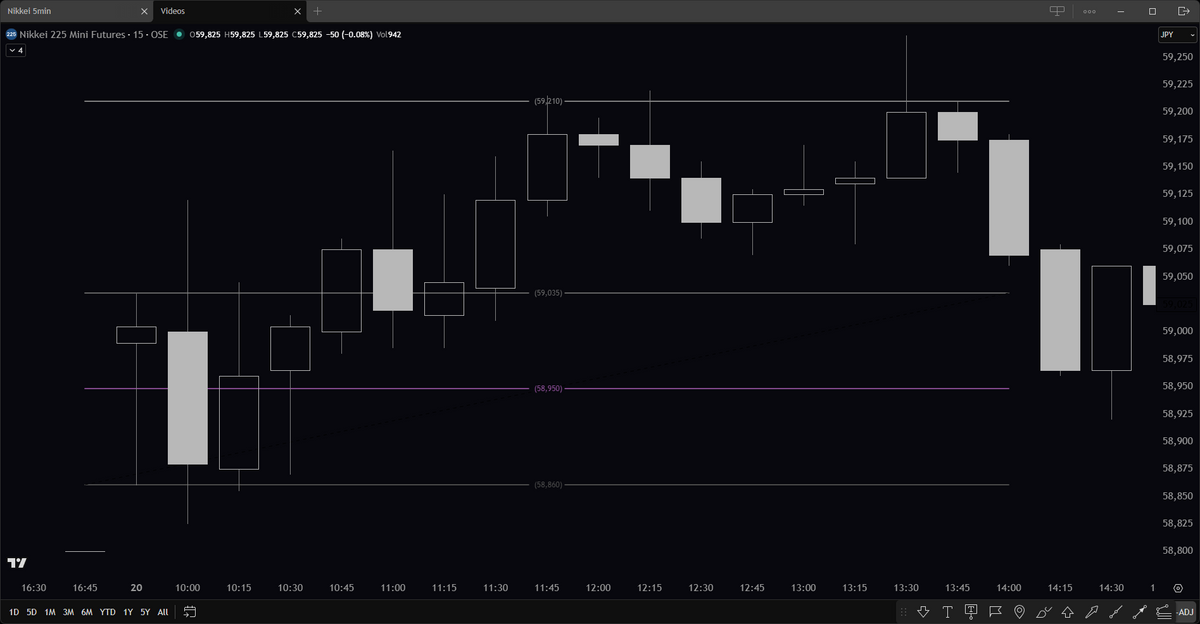Open the three-dots more menu
Viewport: 1200px width, 624px height.
tap(1090, 11)
